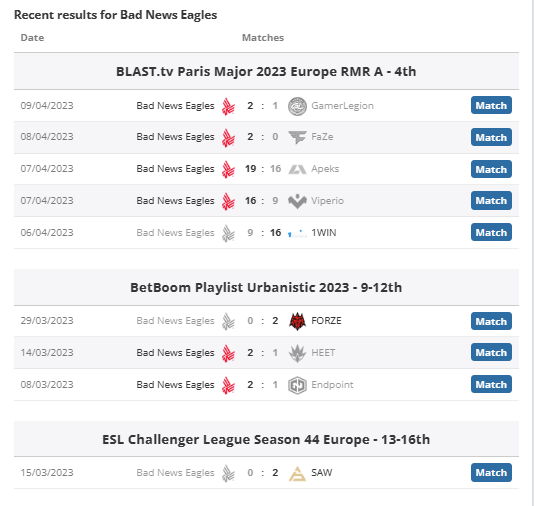Open Match button for the 1WIN game
The image size is (534, 506).
point(491,232)
